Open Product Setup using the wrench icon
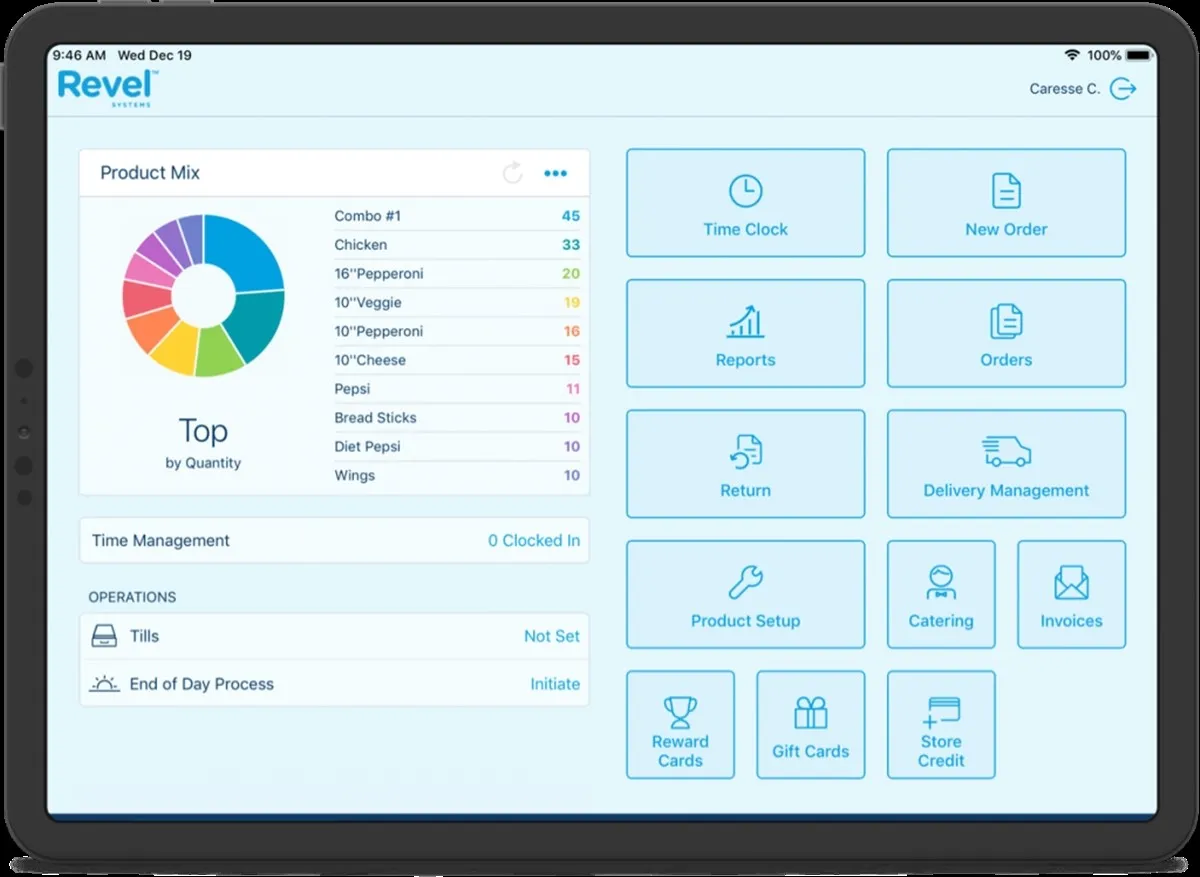The width and height of the screenshot is (1200, 877). coord(745,581)
